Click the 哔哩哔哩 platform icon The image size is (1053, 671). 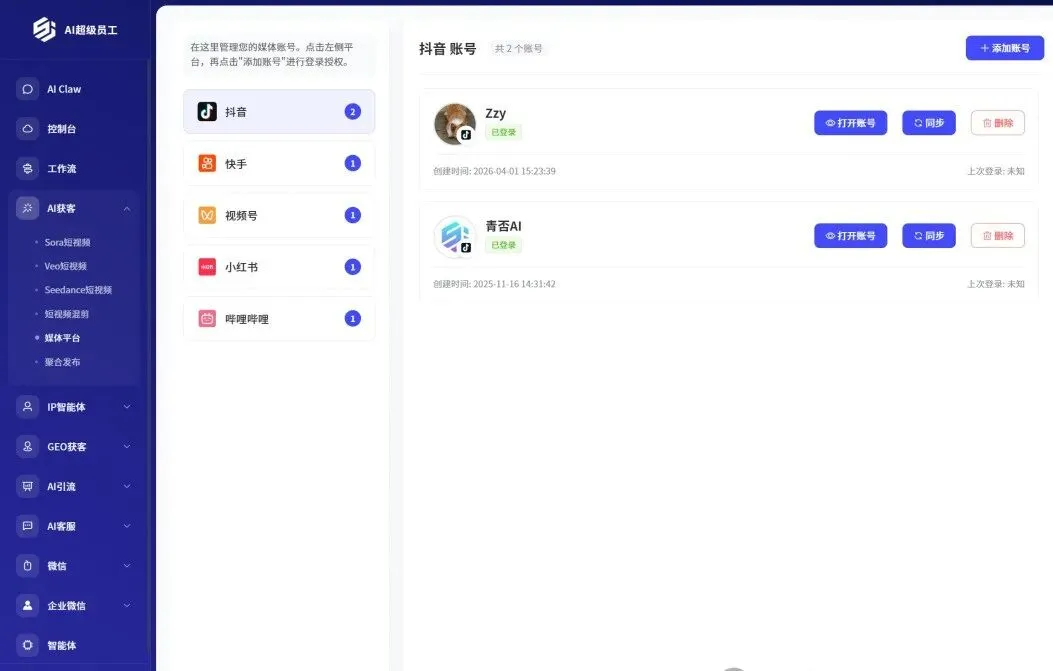coord(206,318)
